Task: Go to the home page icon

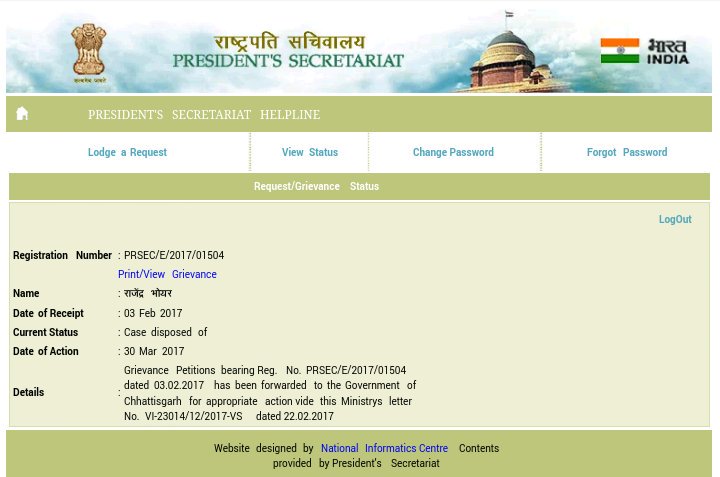Action: pos(22,113)
